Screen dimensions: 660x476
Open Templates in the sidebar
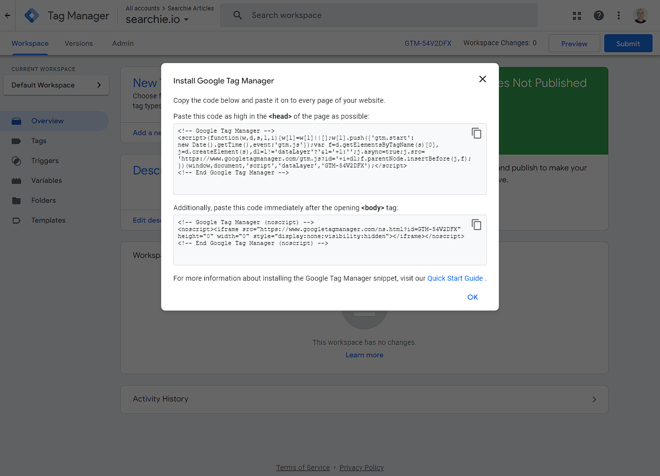[x=48, y=220]
